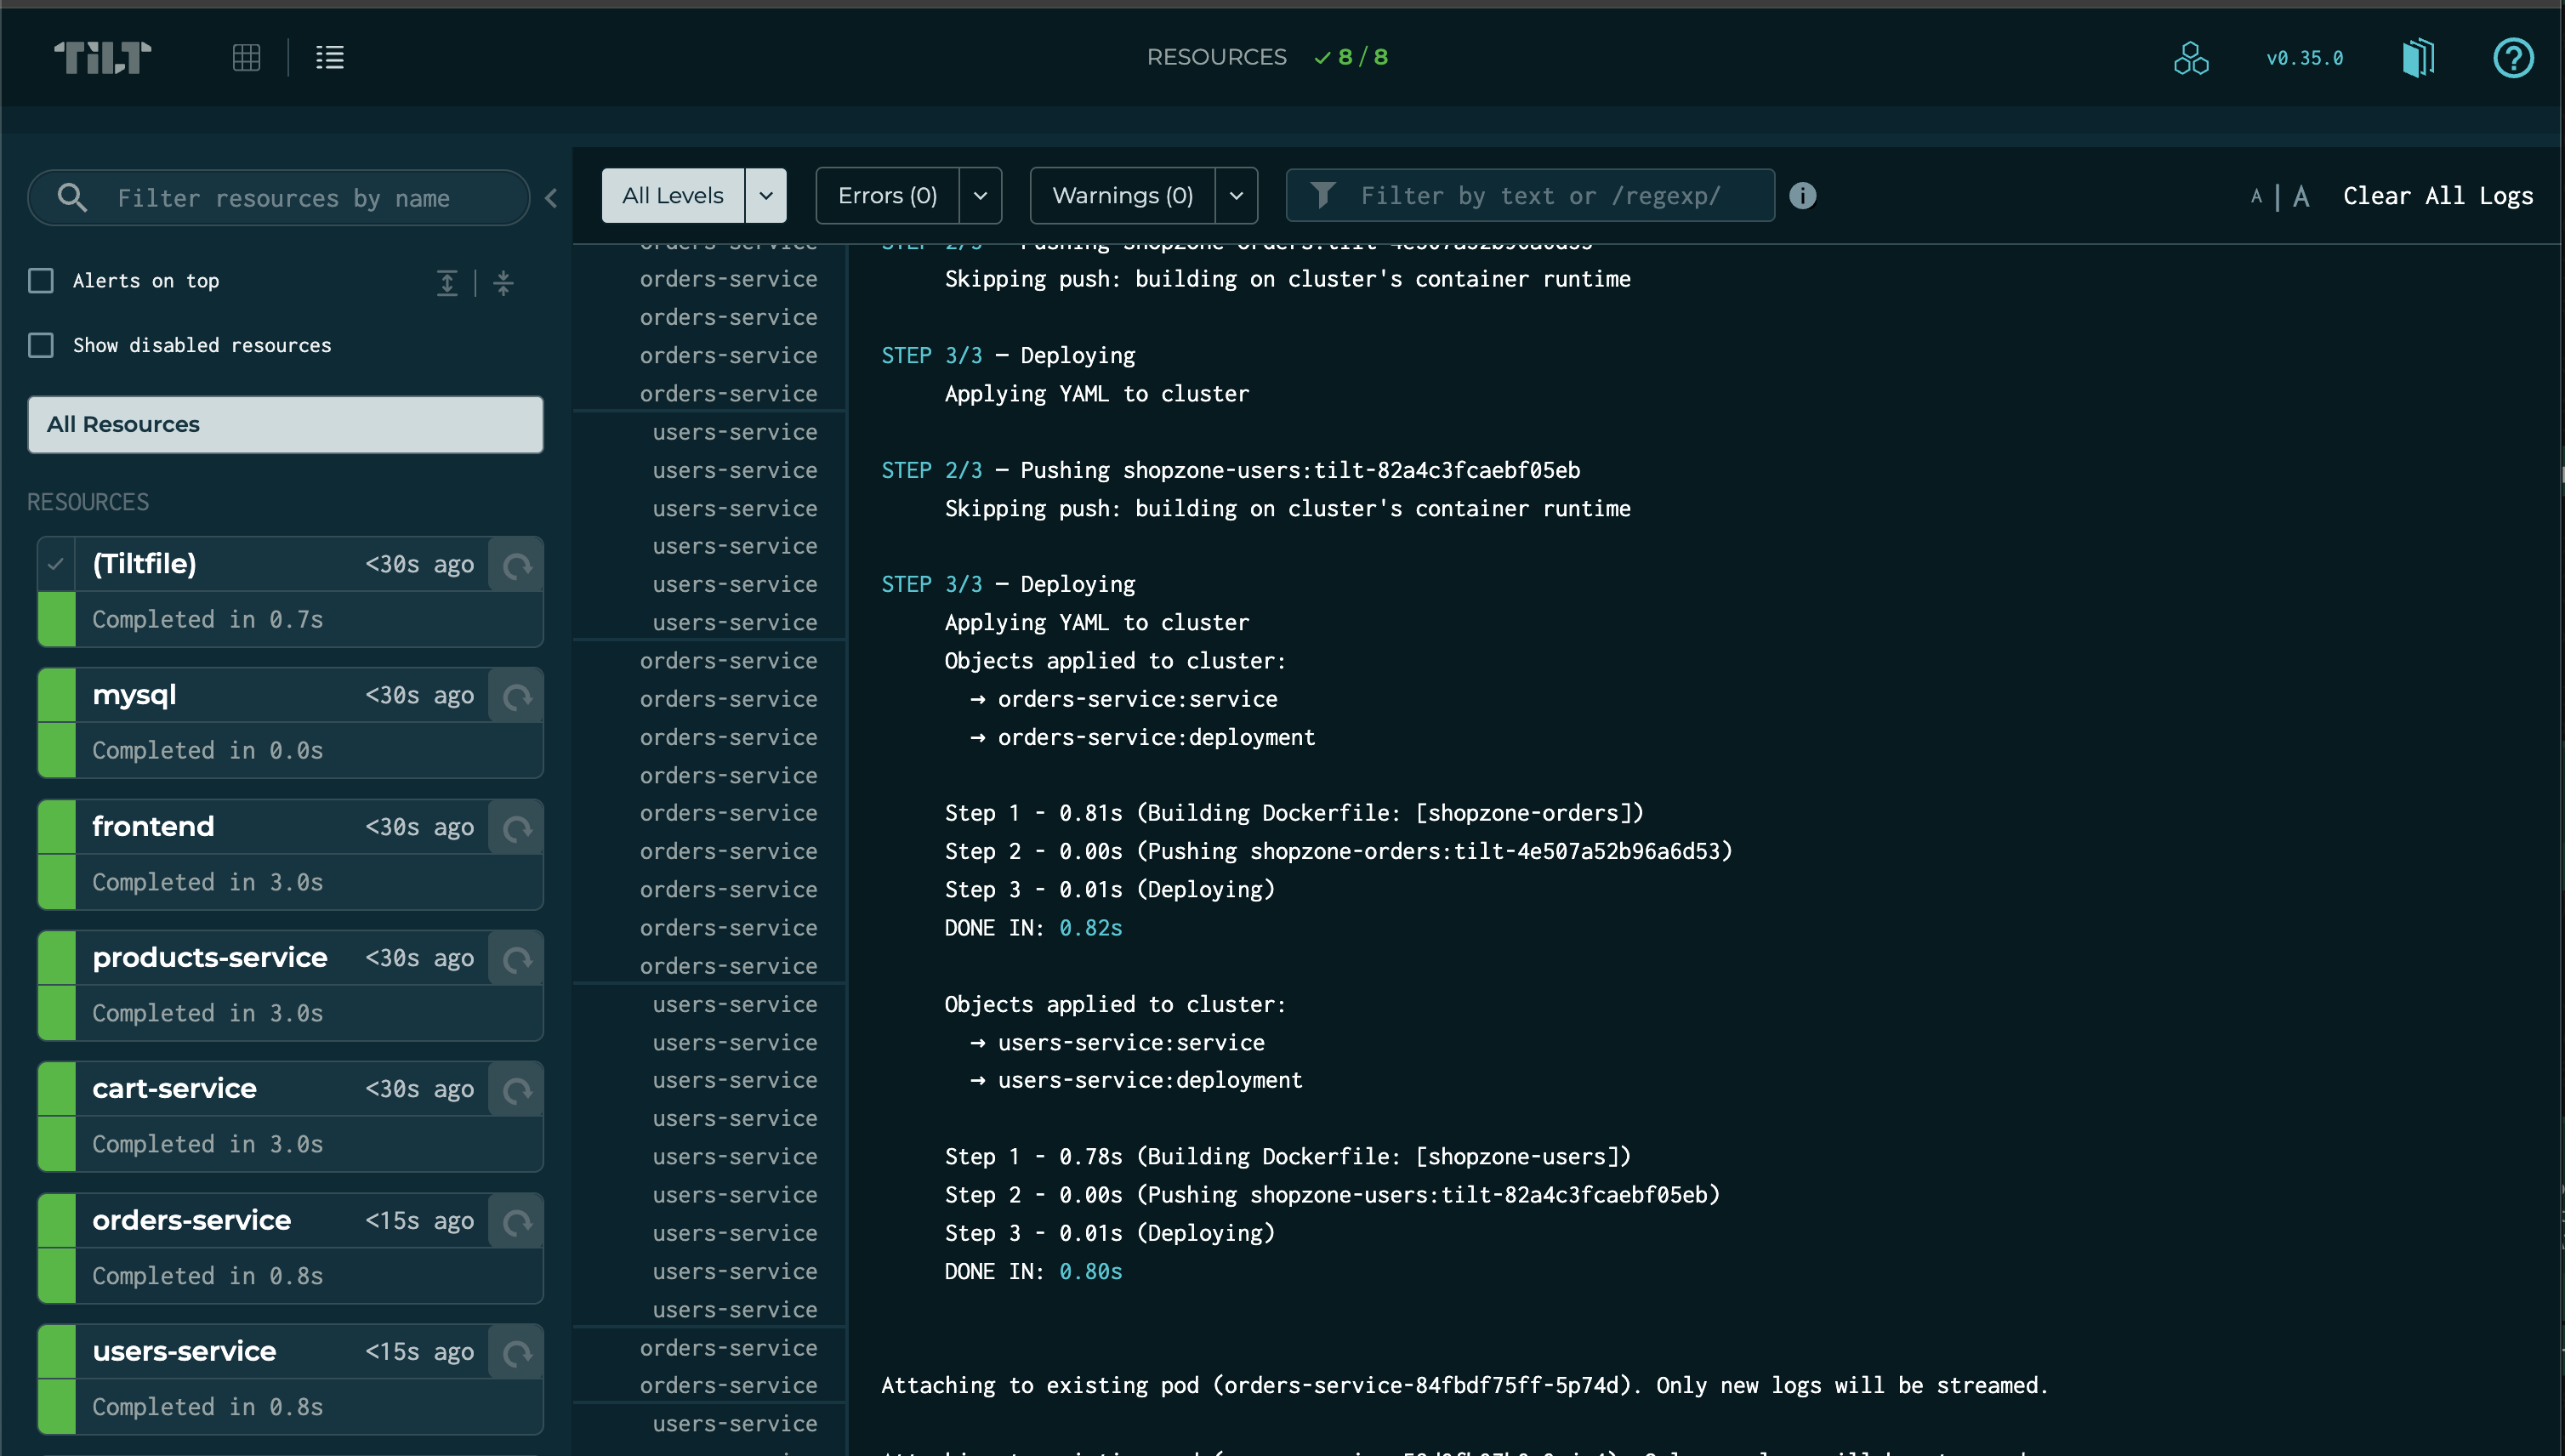Expand all resource groups icon

click(x=447, y=283)
